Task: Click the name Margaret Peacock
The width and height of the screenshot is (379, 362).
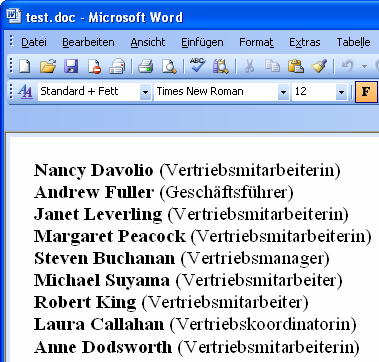Action: click(110, 236)
